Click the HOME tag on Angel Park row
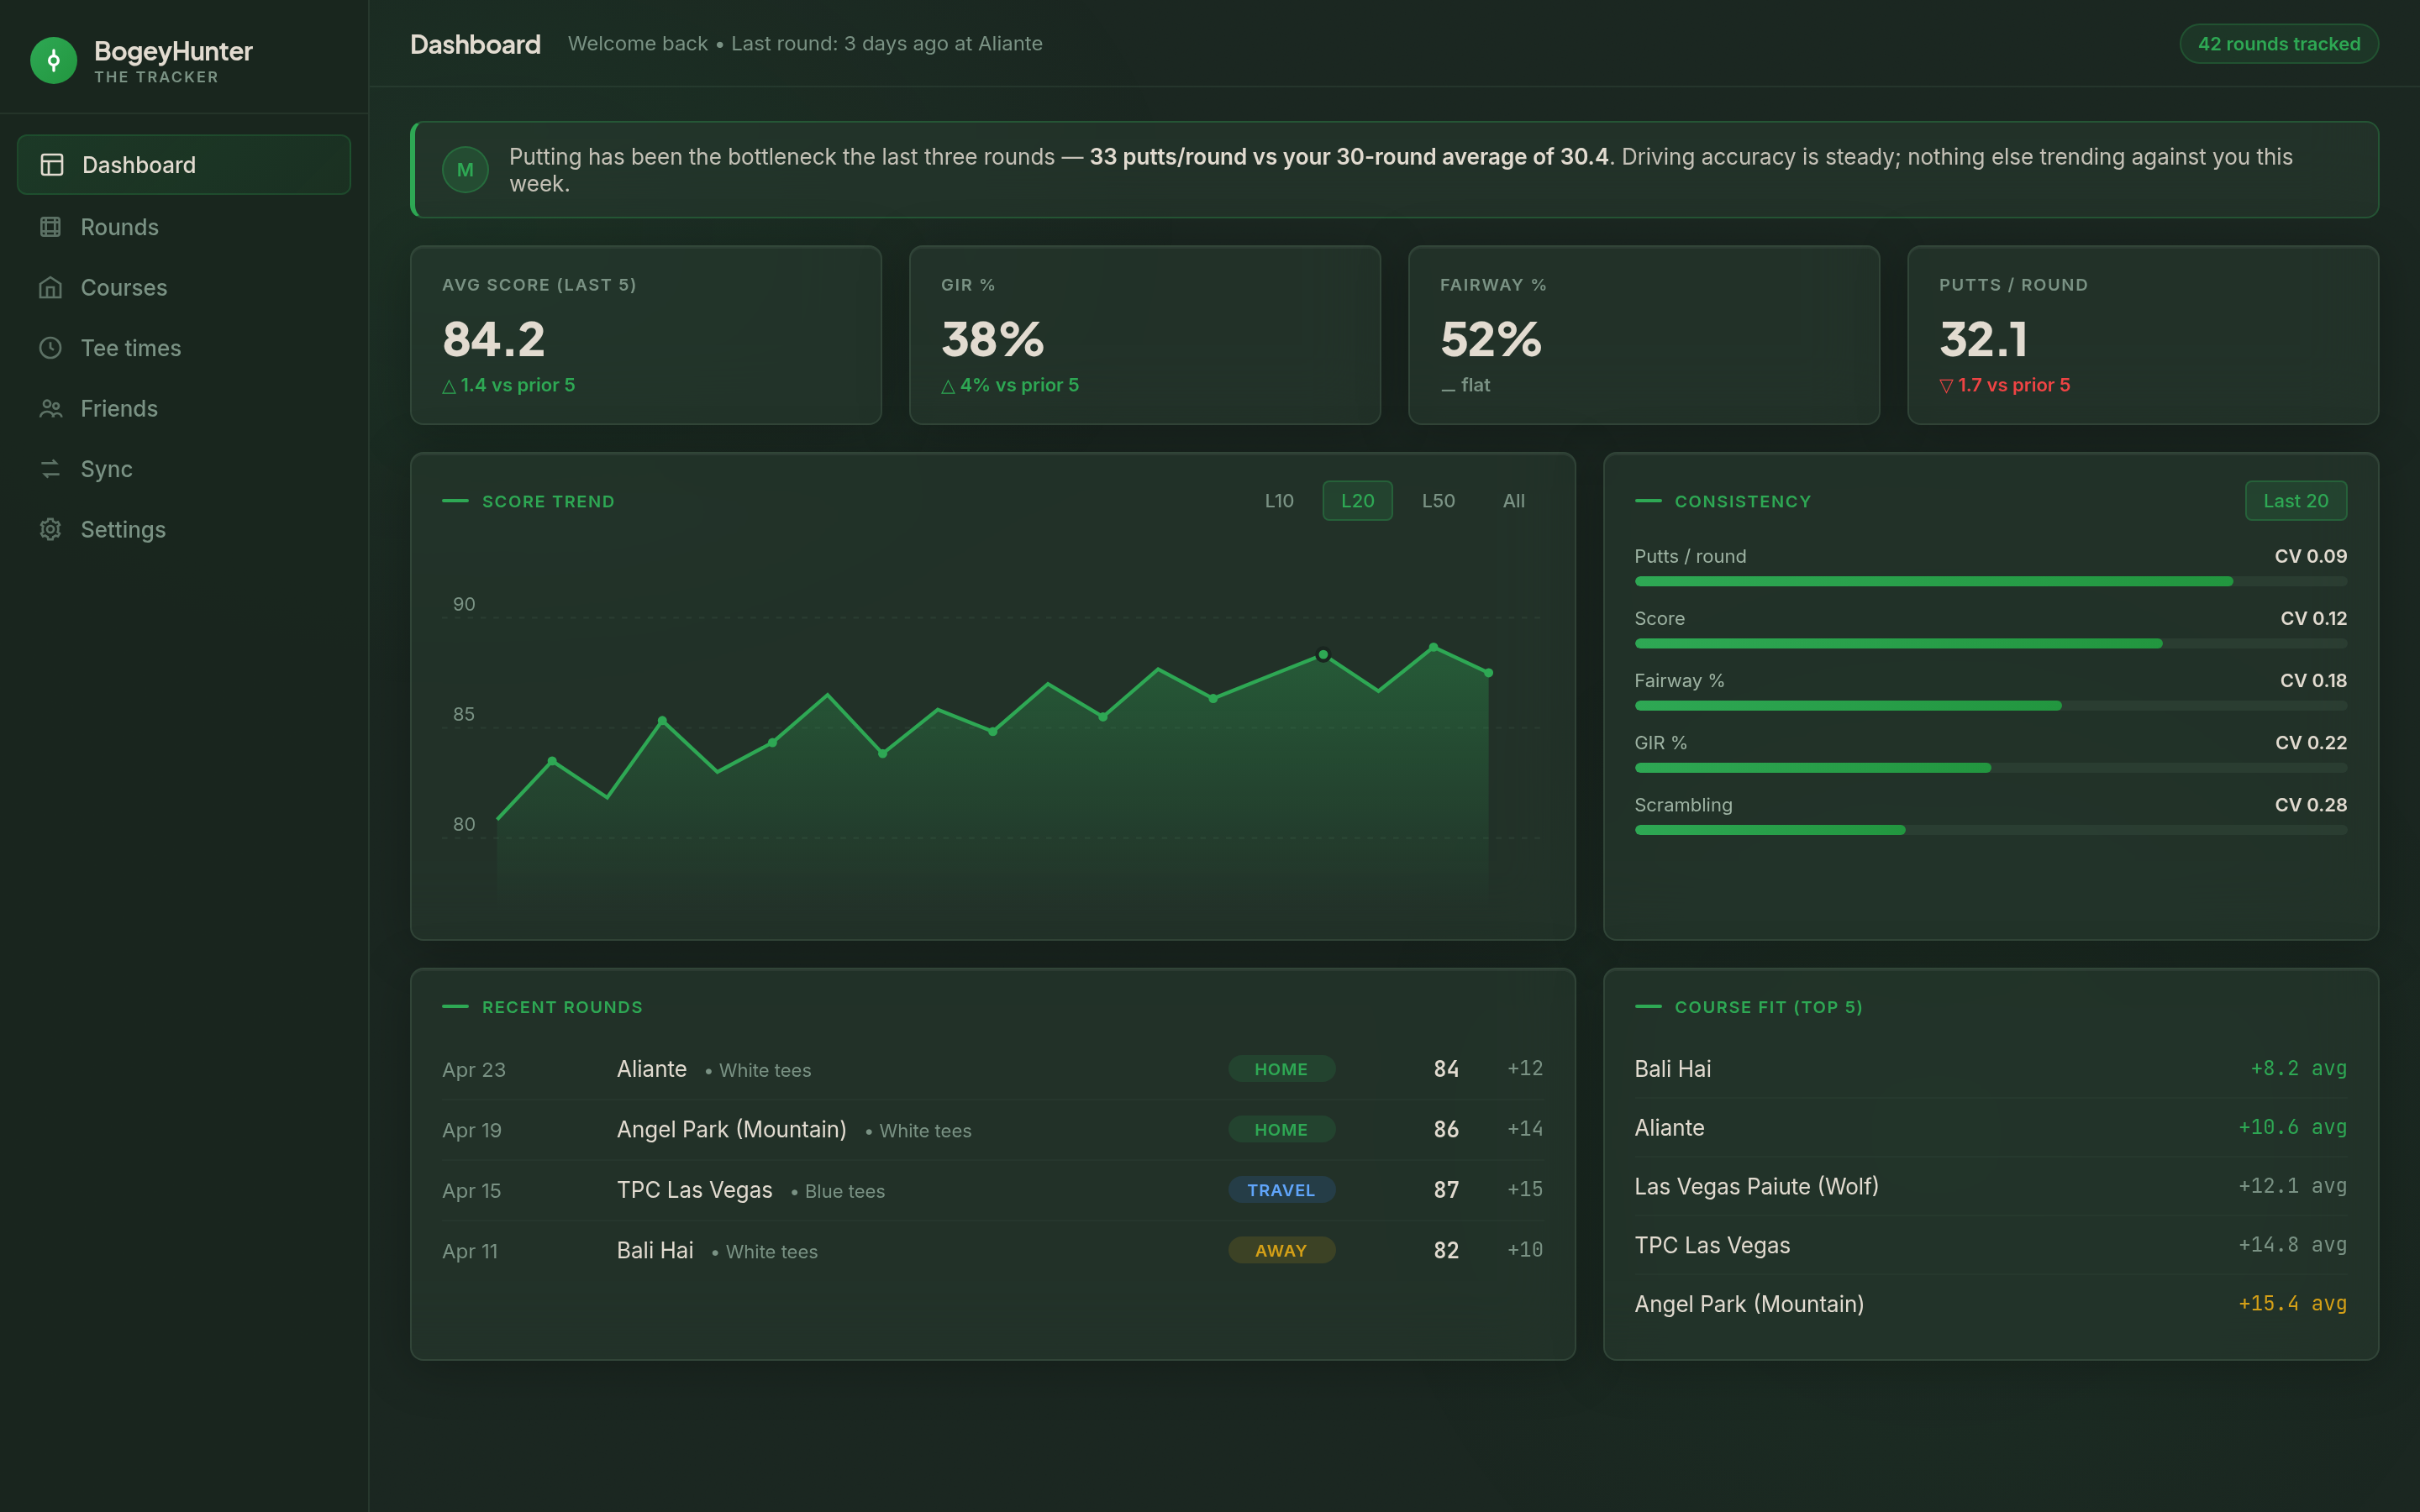The height and width of the screenshot is (1512, 2420). tap(1281, 1129)
